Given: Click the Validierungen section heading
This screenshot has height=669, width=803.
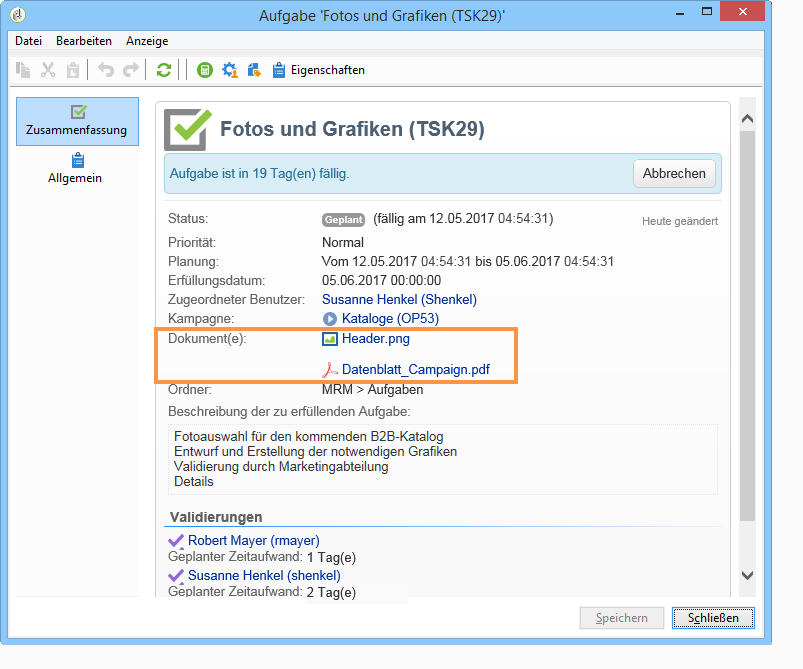Looking at the screenshot, I should [x=216, y=517].
